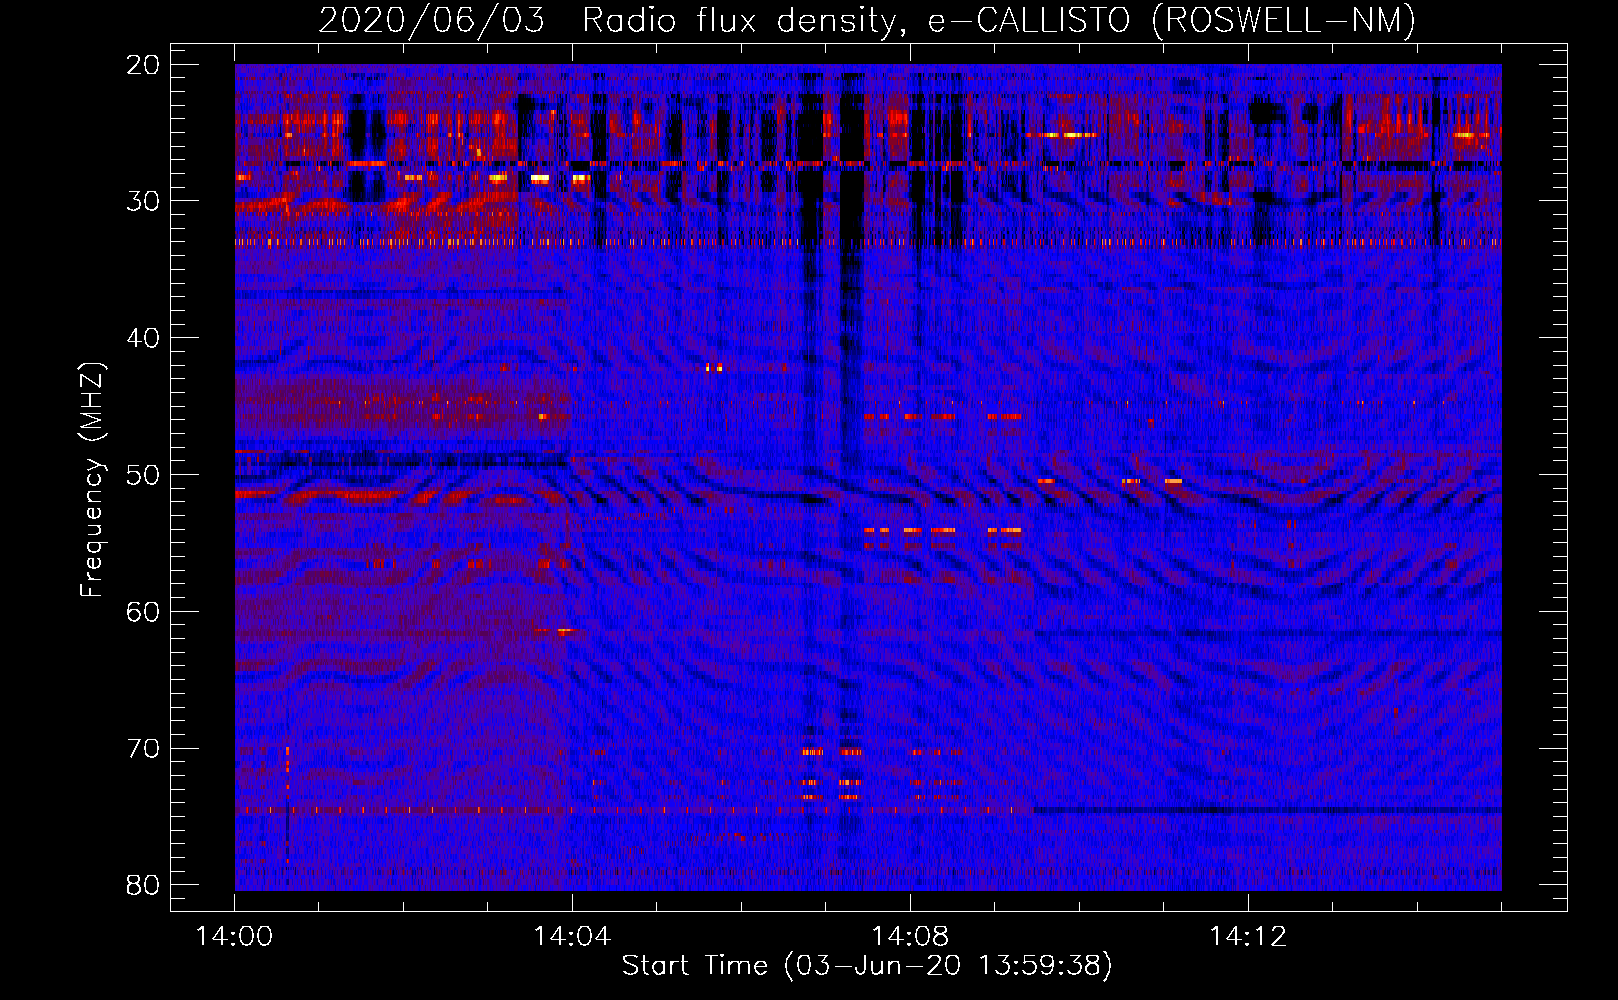Click the '14:08' time tick label

[910, 937]
